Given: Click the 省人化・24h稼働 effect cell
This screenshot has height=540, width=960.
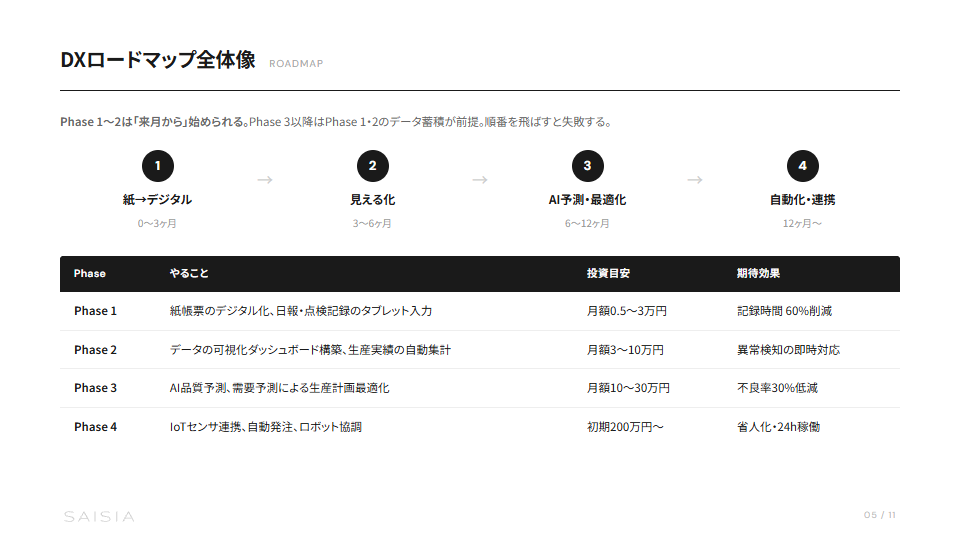Looking at the screenshot, I should coord(778,427).
